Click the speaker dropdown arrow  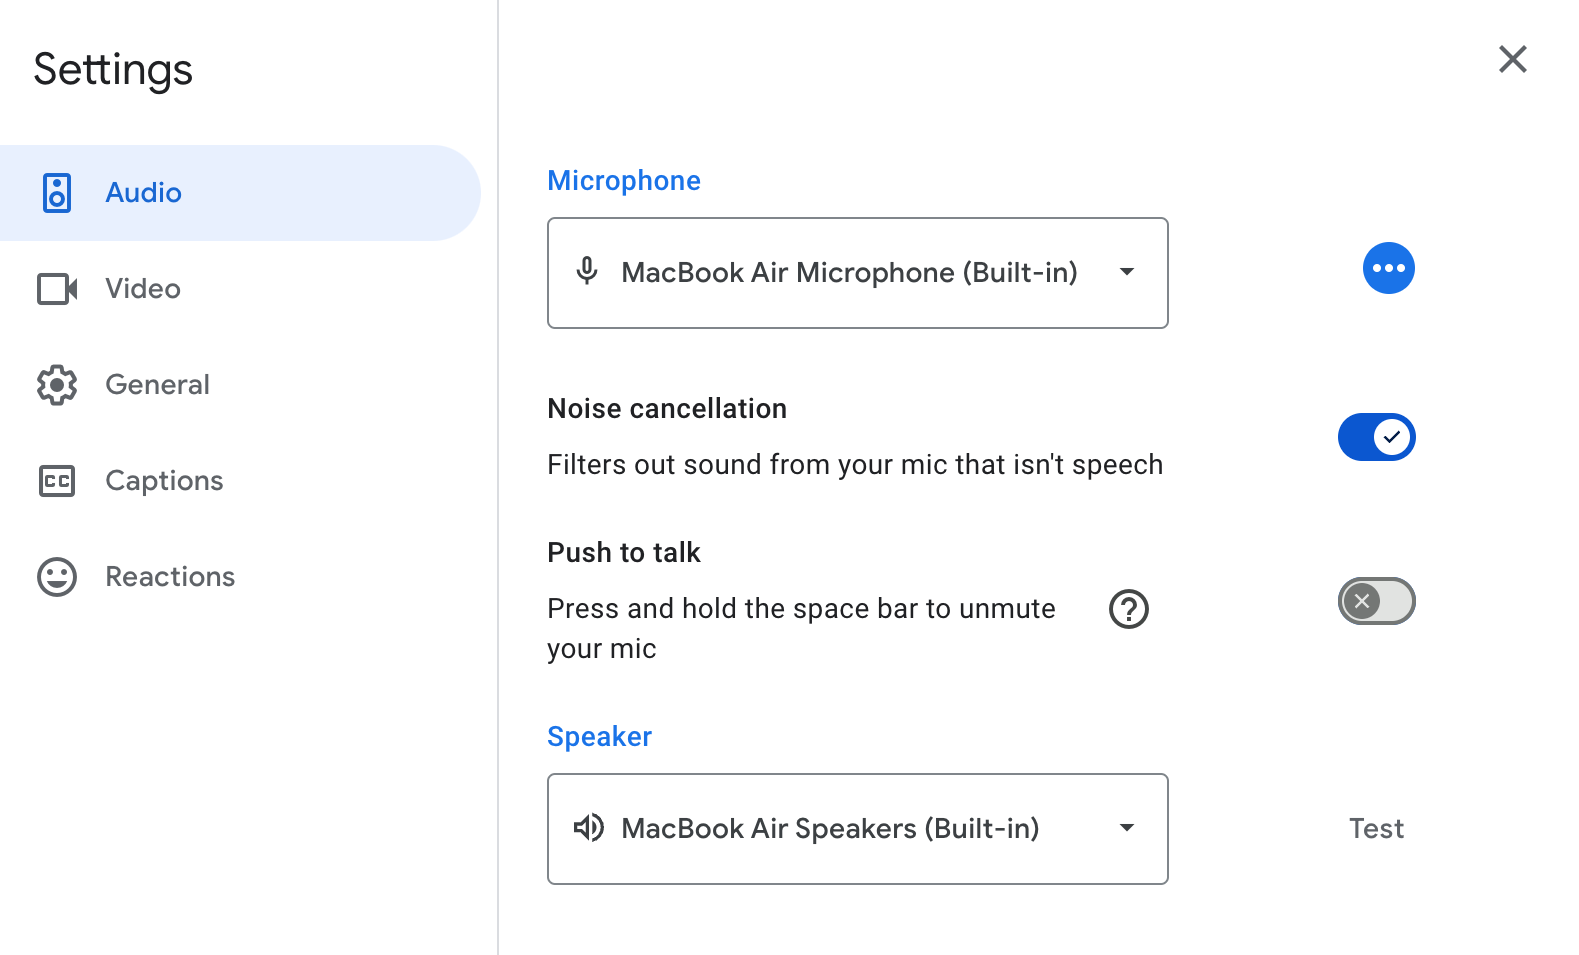tap(1127, 828)
